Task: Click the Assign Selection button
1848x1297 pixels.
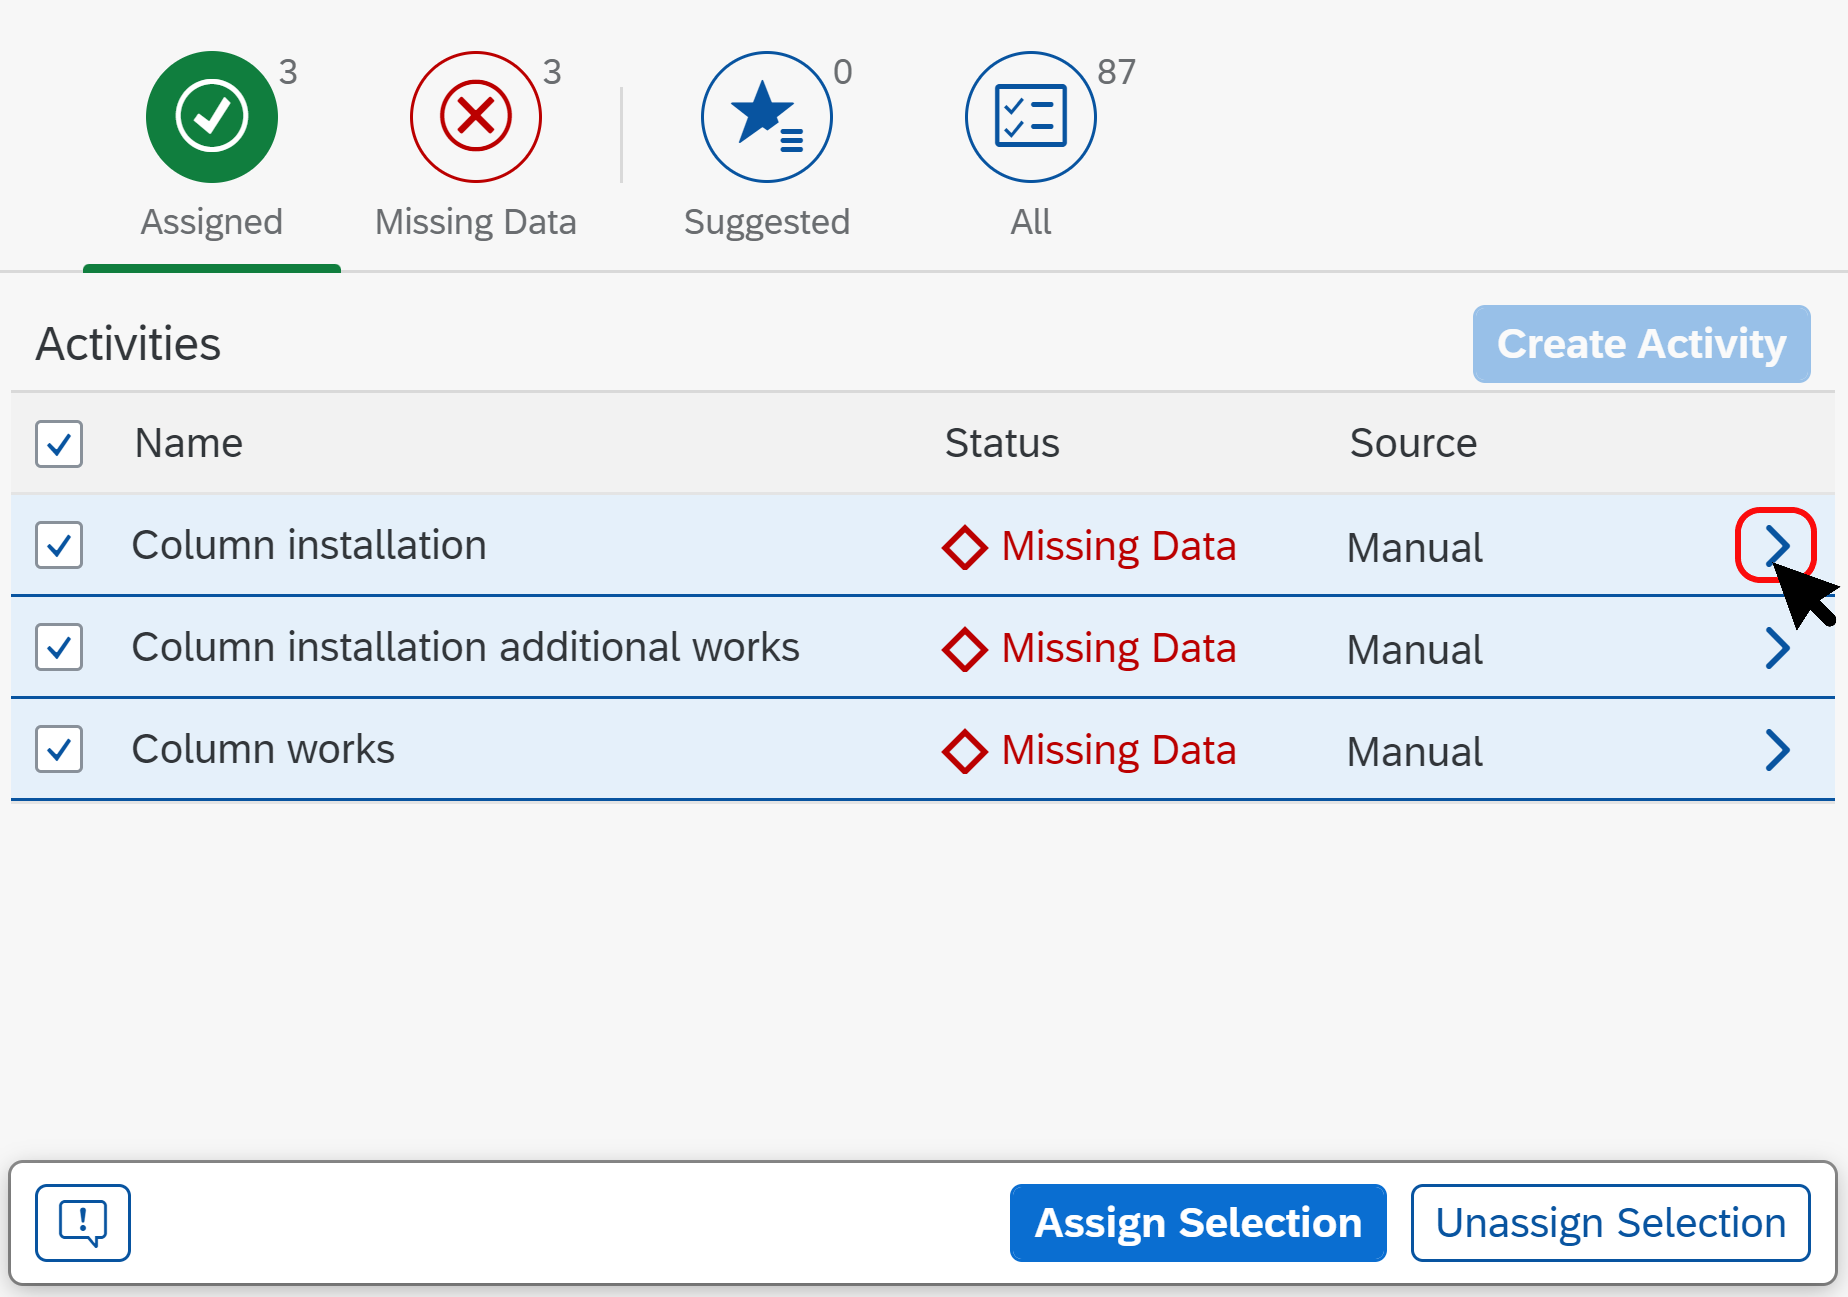Action: pyautogui.click(x=1198, y=1222)
